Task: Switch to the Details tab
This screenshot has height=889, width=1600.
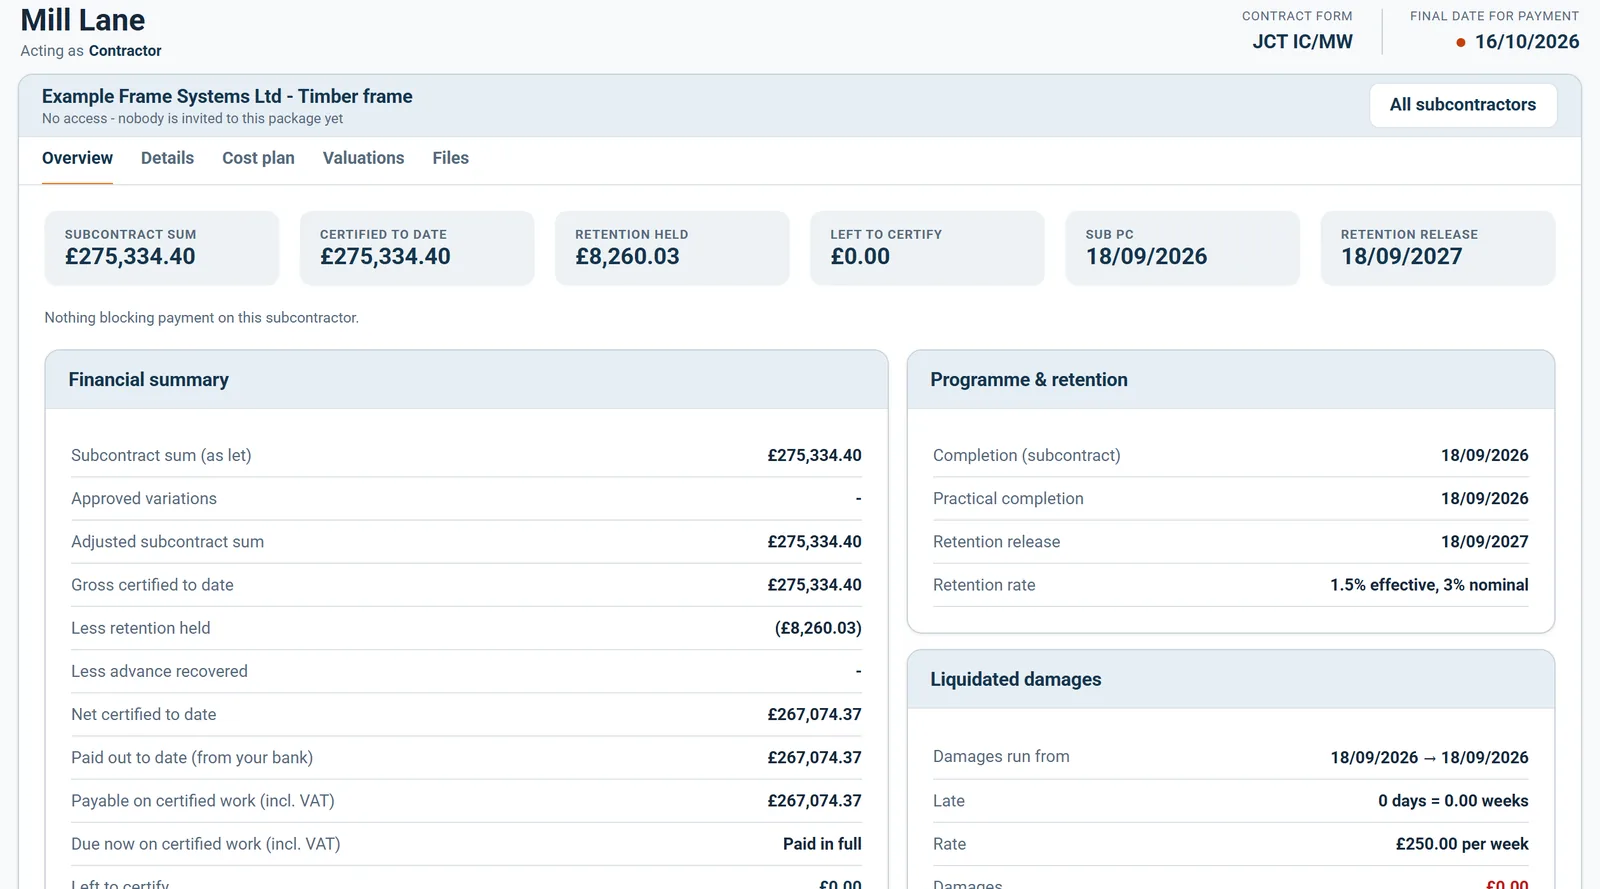Action: (167, 158)
